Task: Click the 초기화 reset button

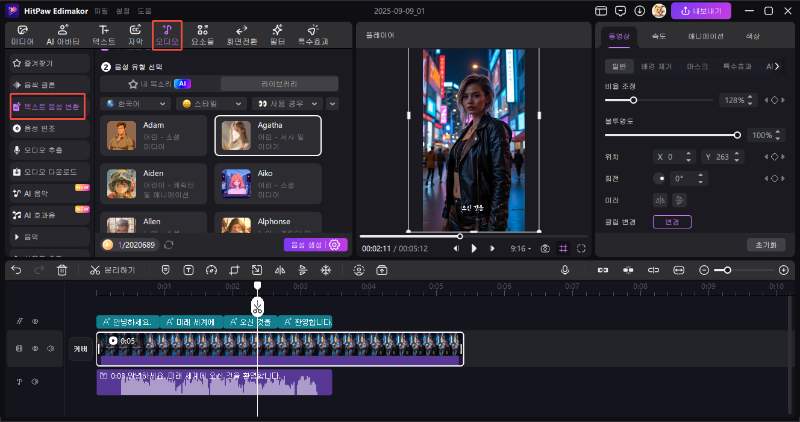Action: click(766, 245)
